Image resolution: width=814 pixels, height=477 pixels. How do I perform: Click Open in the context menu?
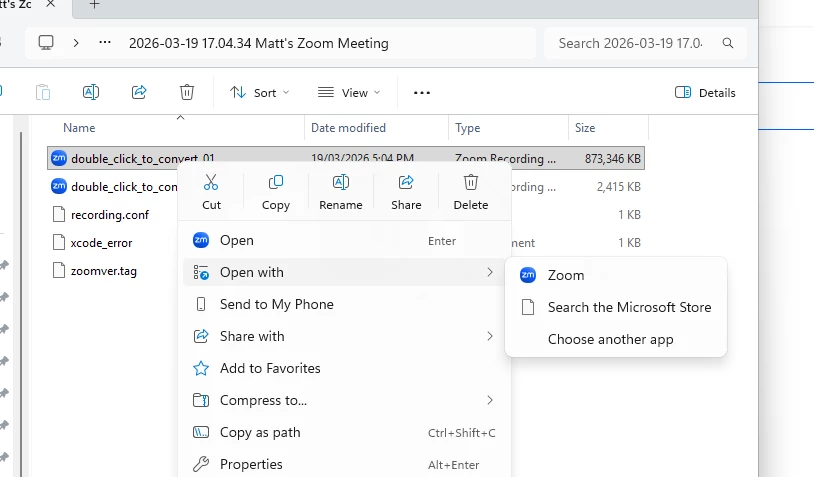coord(344,240)
